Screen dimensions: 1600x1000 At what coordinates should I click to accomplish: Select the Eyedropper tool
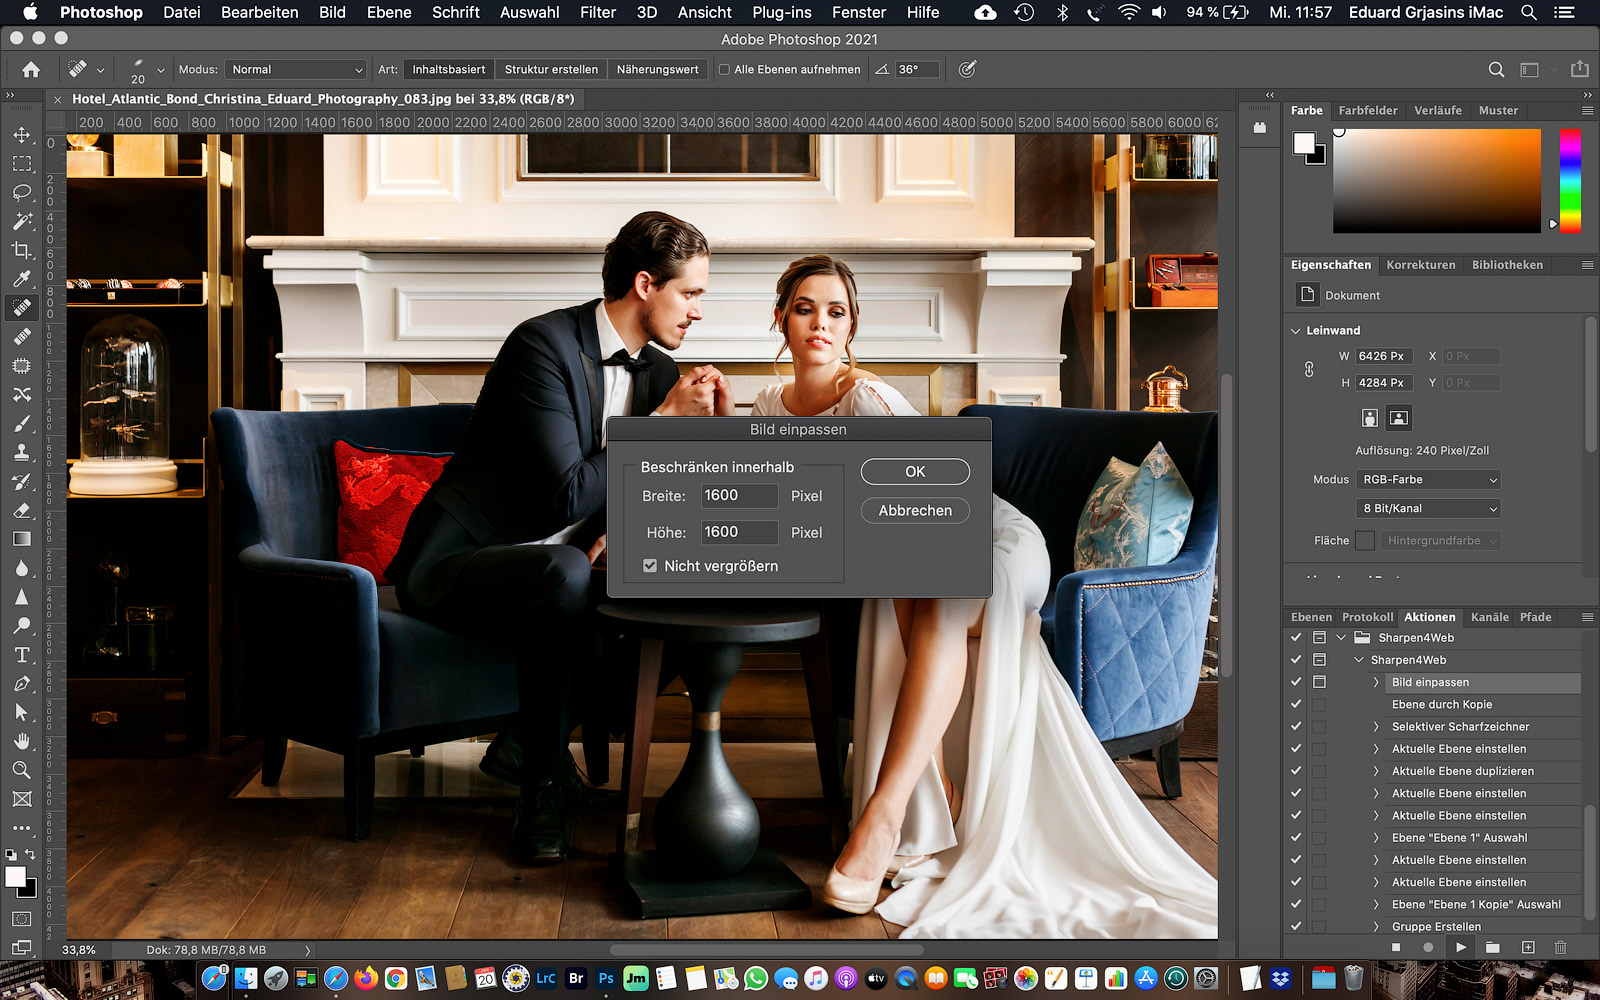[22, 279]
